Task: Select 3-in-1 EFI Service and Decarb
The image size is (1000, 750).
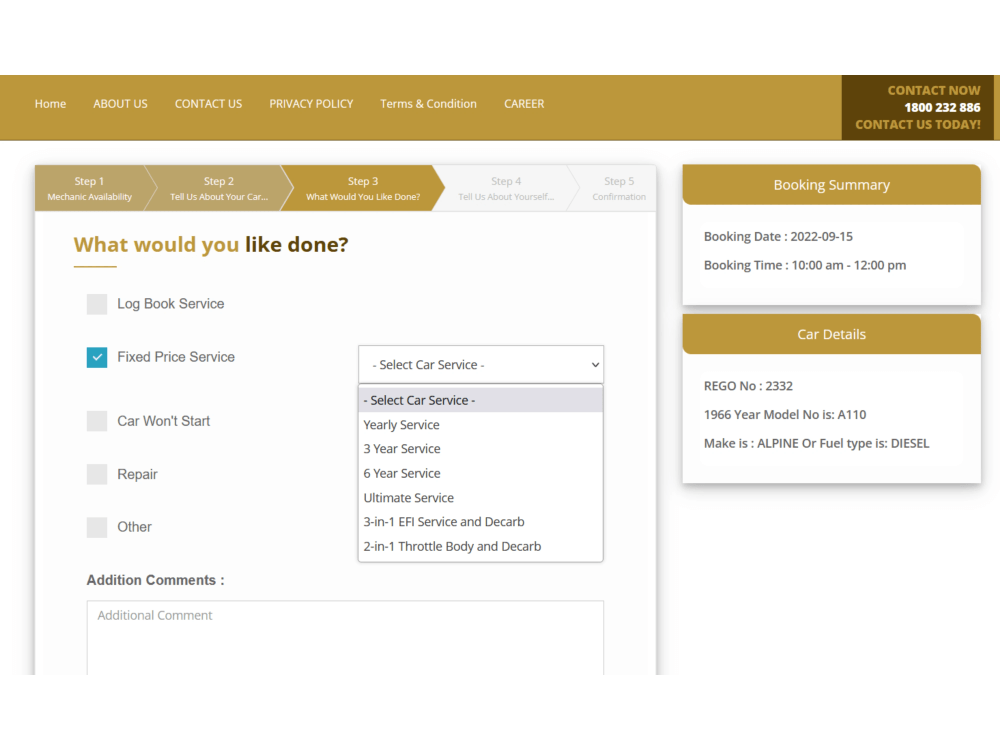Action: point(481,522)
